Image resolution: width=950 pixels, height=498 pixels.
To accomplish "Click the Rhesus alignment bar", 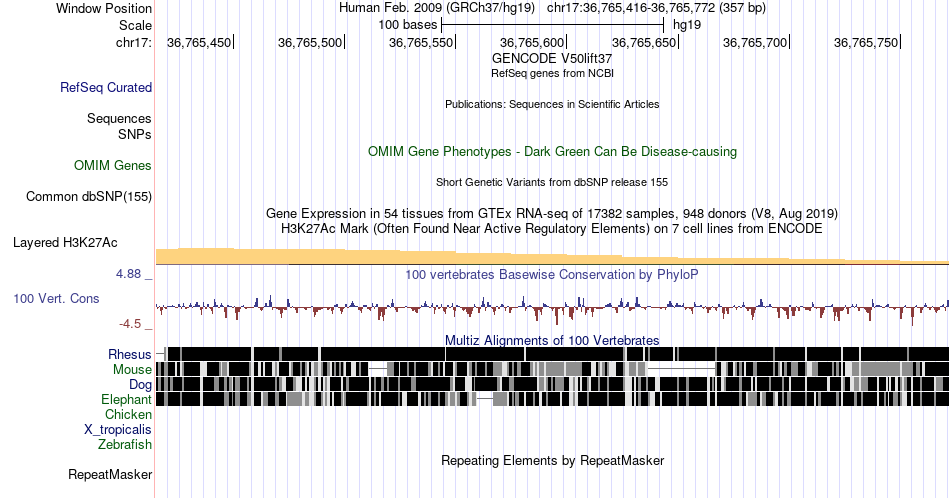I will (552, 354).
